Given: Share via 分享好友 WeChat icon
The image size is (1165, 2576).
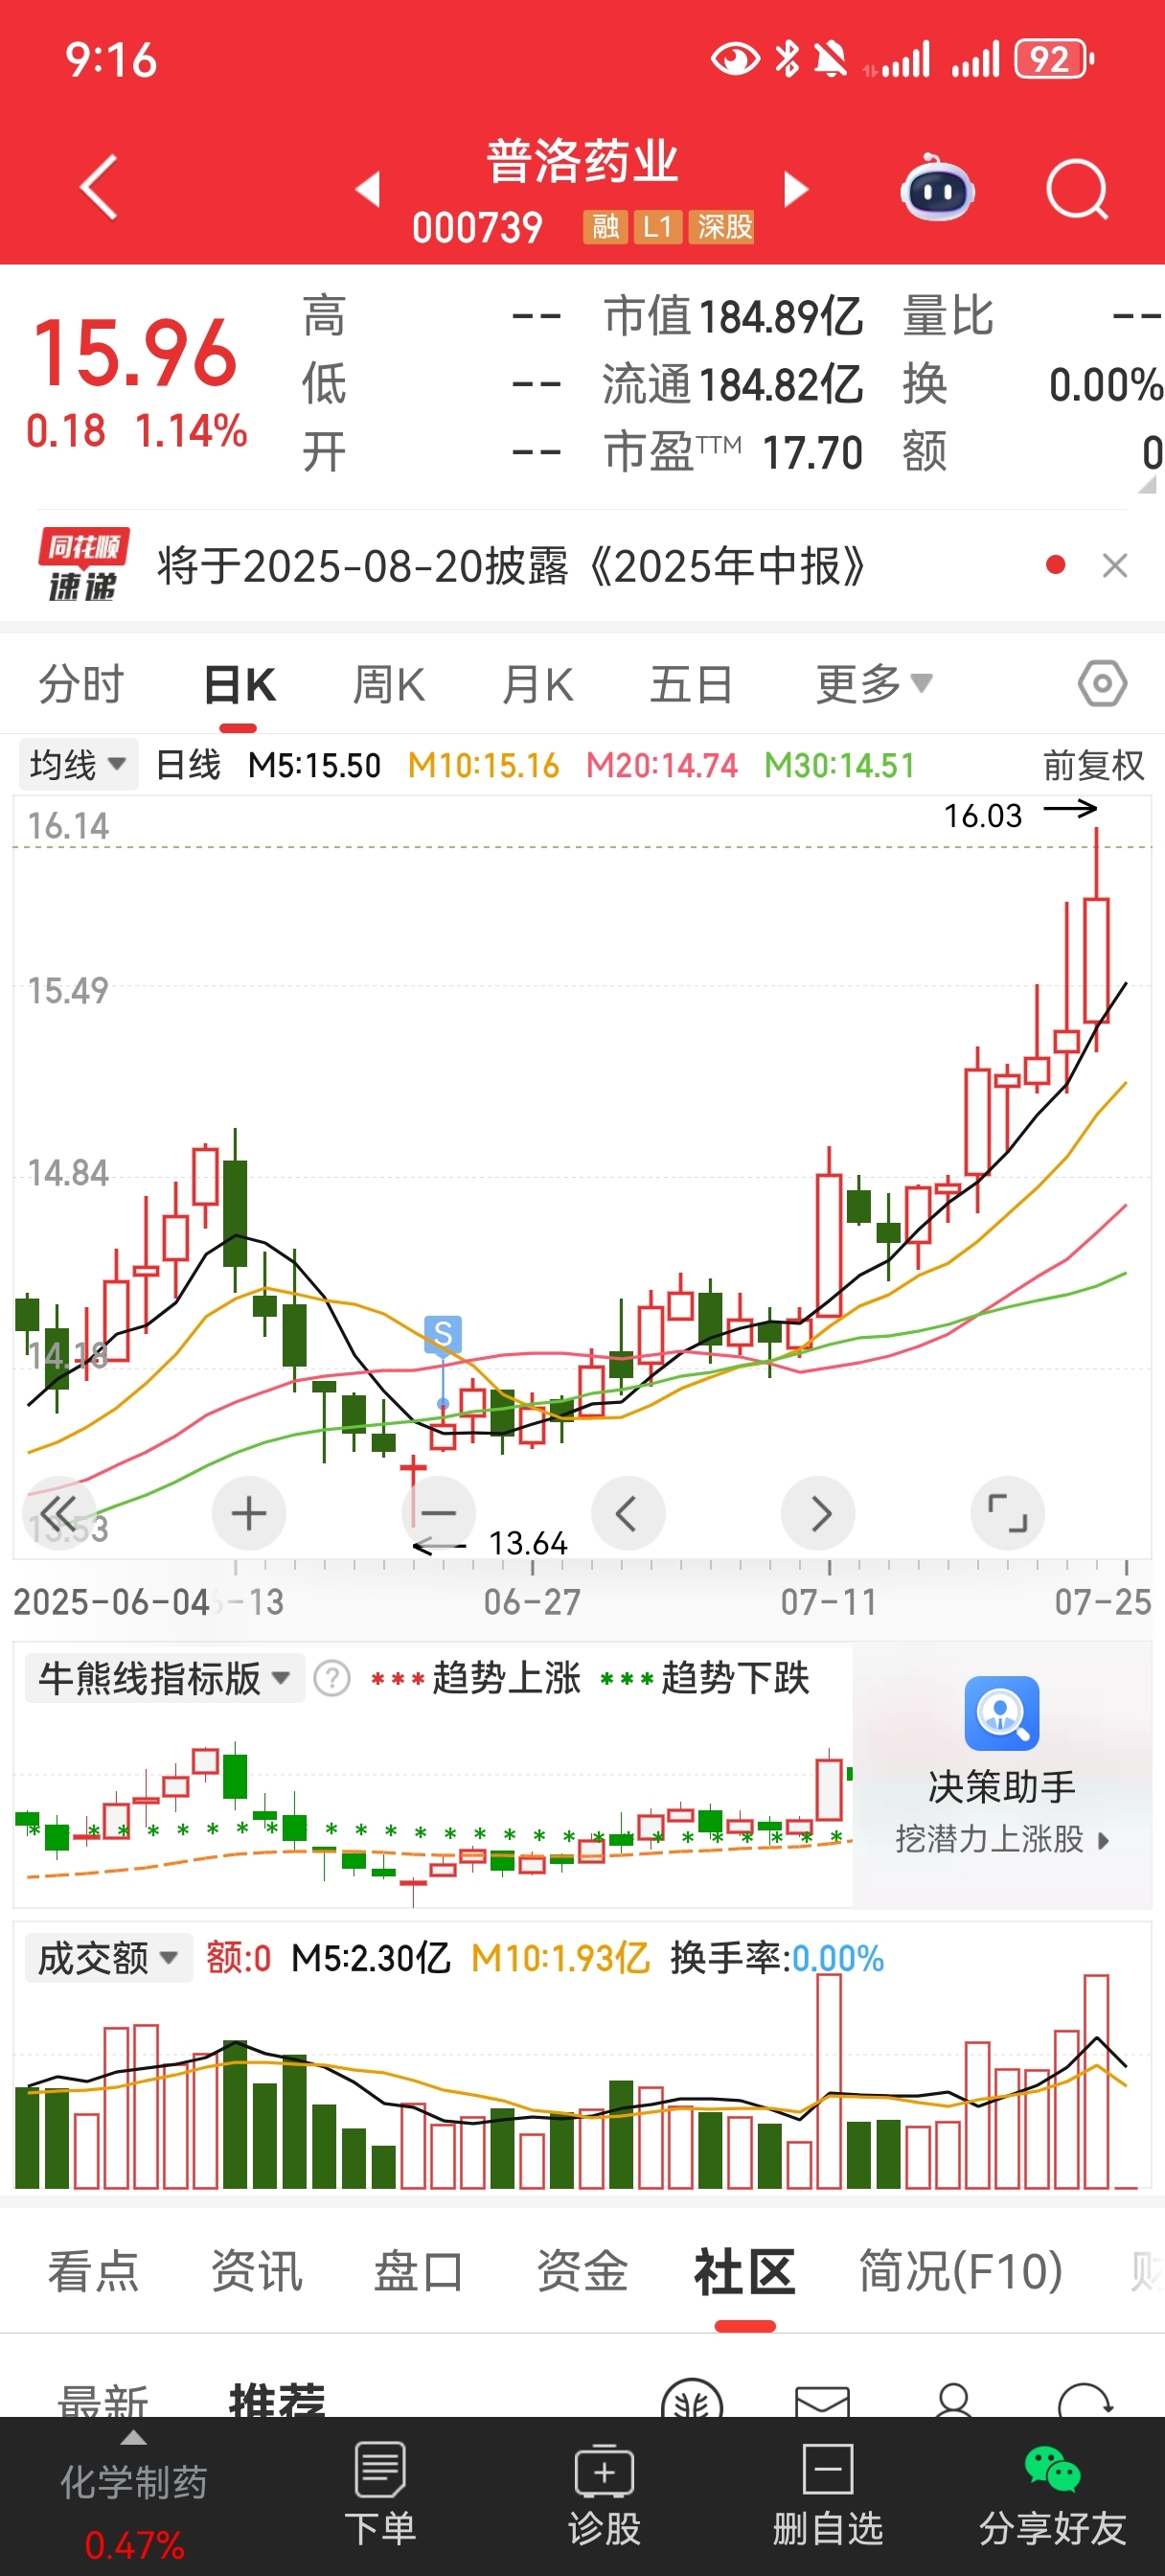Looking at the screenshot, I should tap(1052, 2493).
